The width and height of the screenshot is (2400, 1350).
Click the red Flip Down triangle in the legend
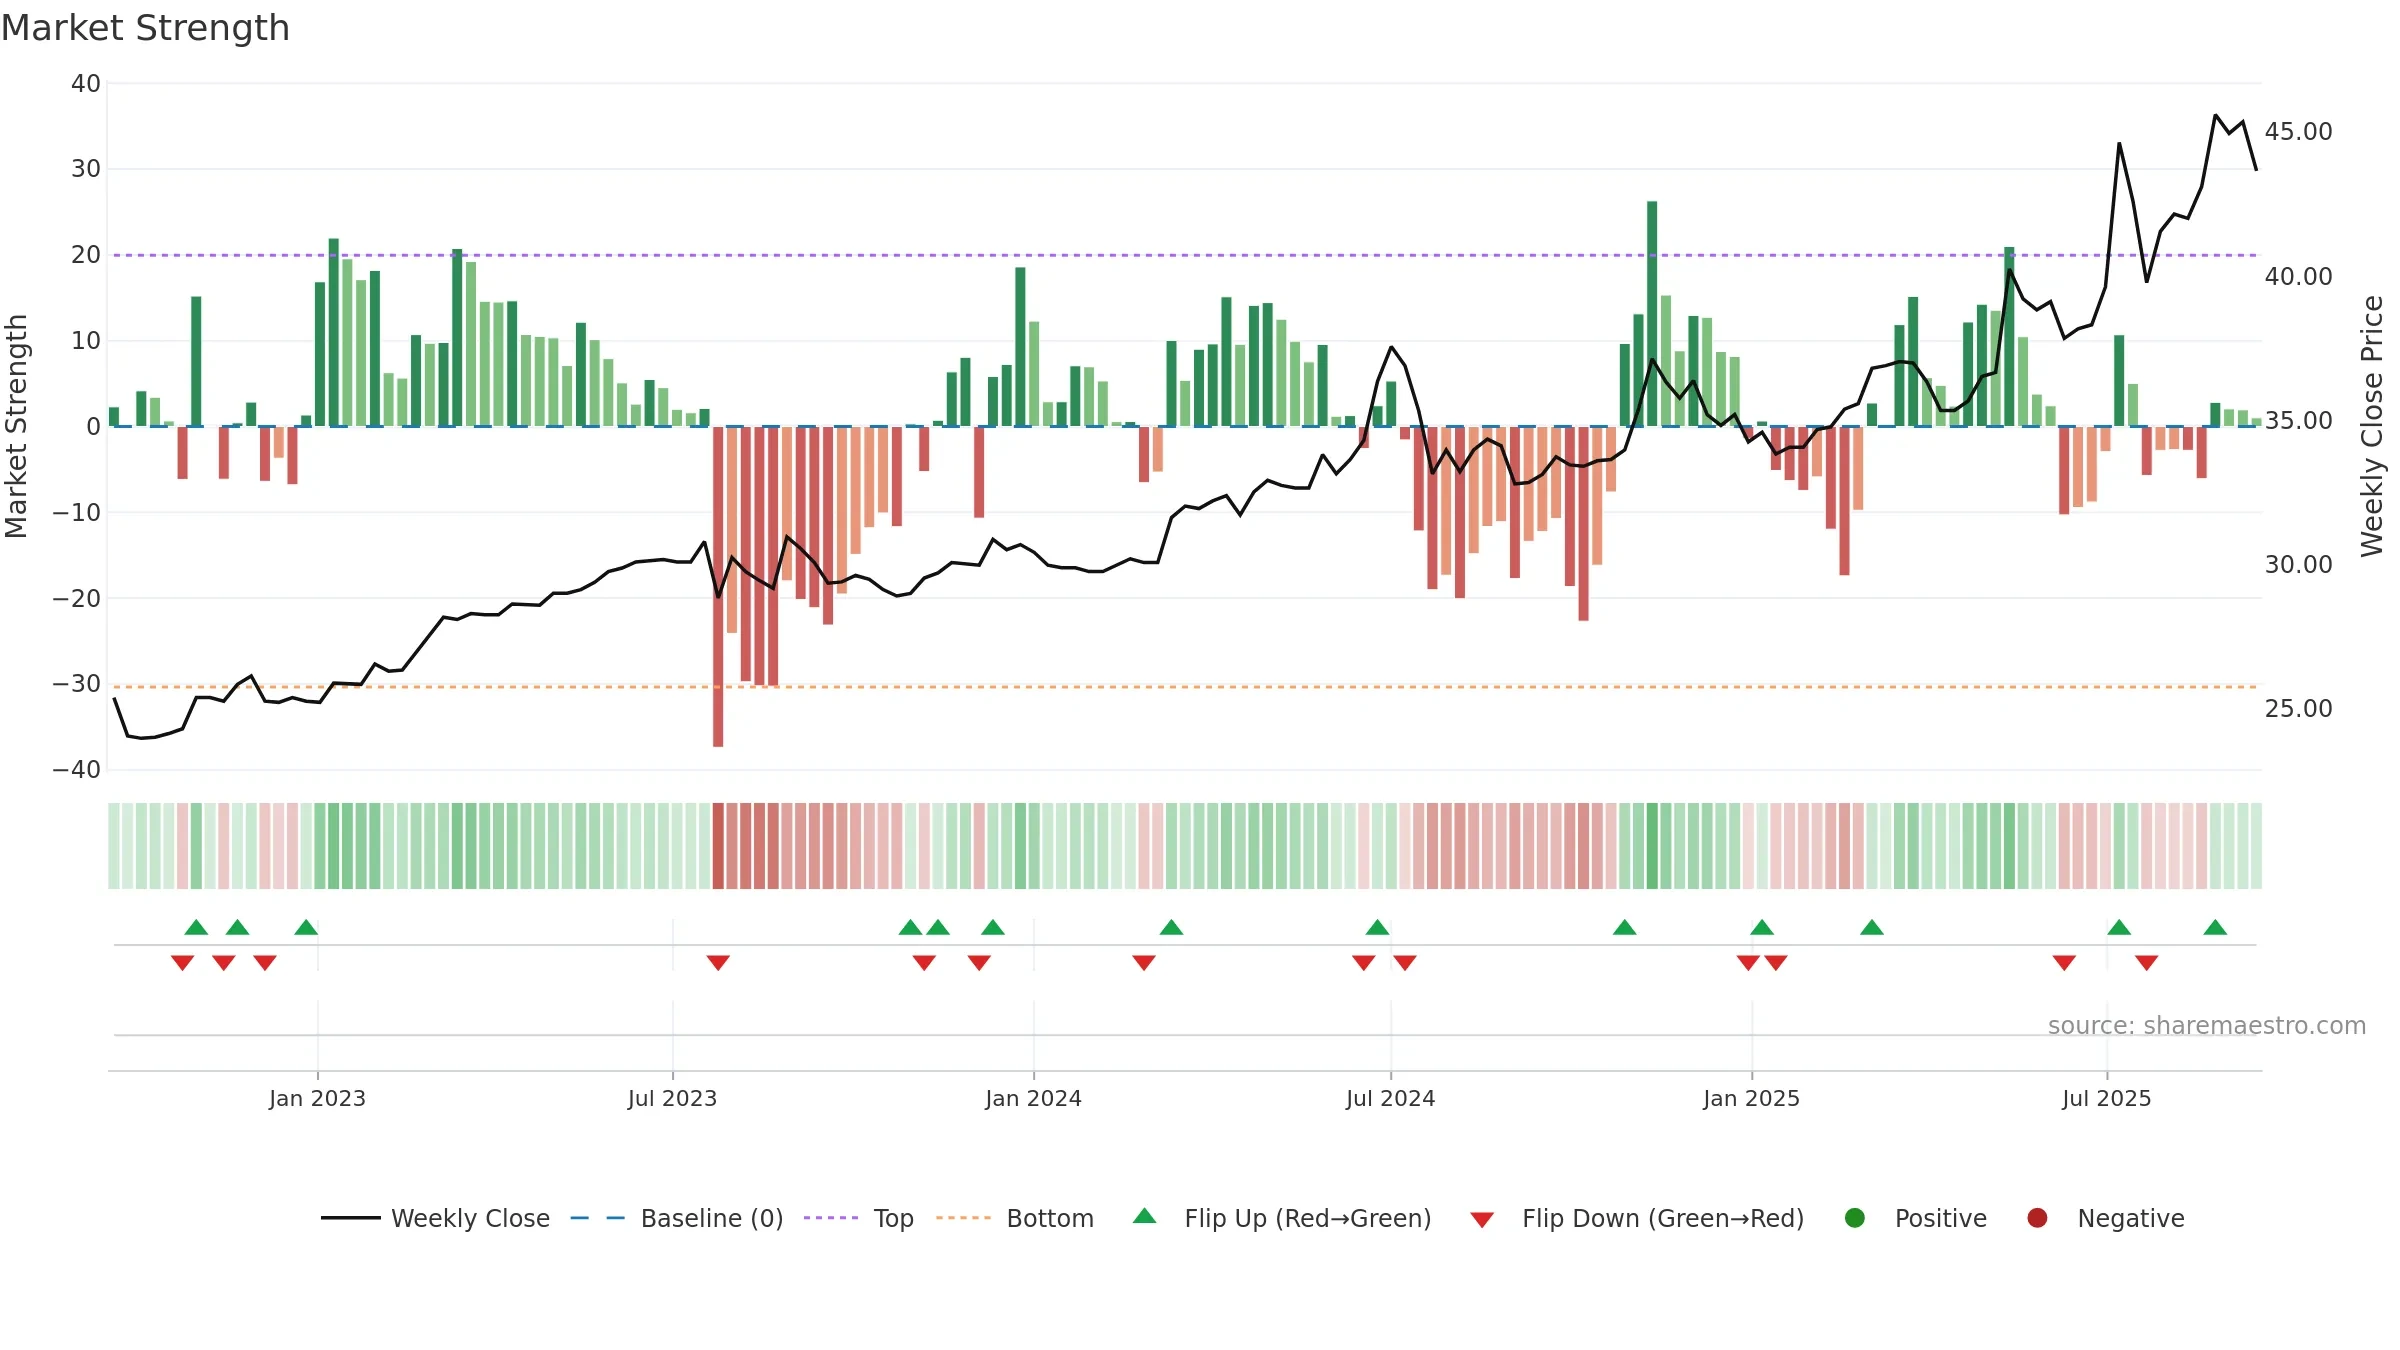[x=1482, y=1220]
